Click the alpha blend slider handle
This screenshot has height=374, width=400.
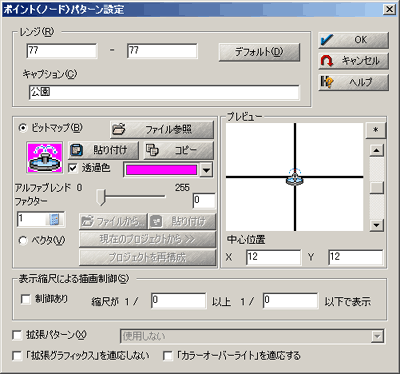(101, 197)
